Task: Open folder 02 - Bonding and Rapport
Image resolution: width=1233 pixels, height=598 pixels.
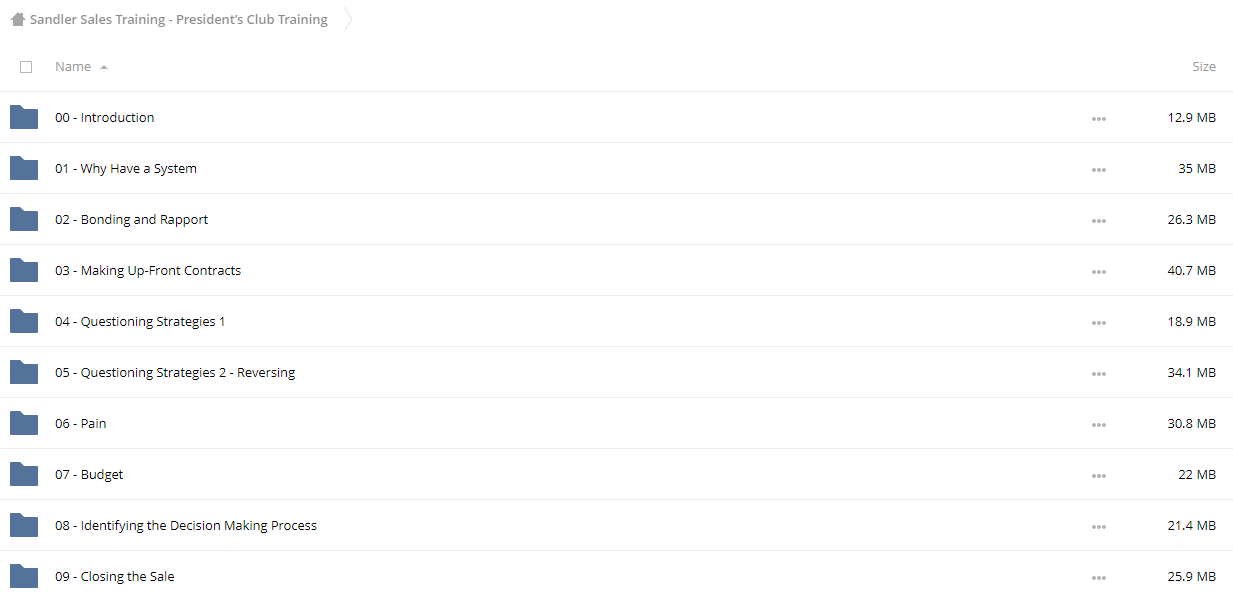Action: click(132, 220)
